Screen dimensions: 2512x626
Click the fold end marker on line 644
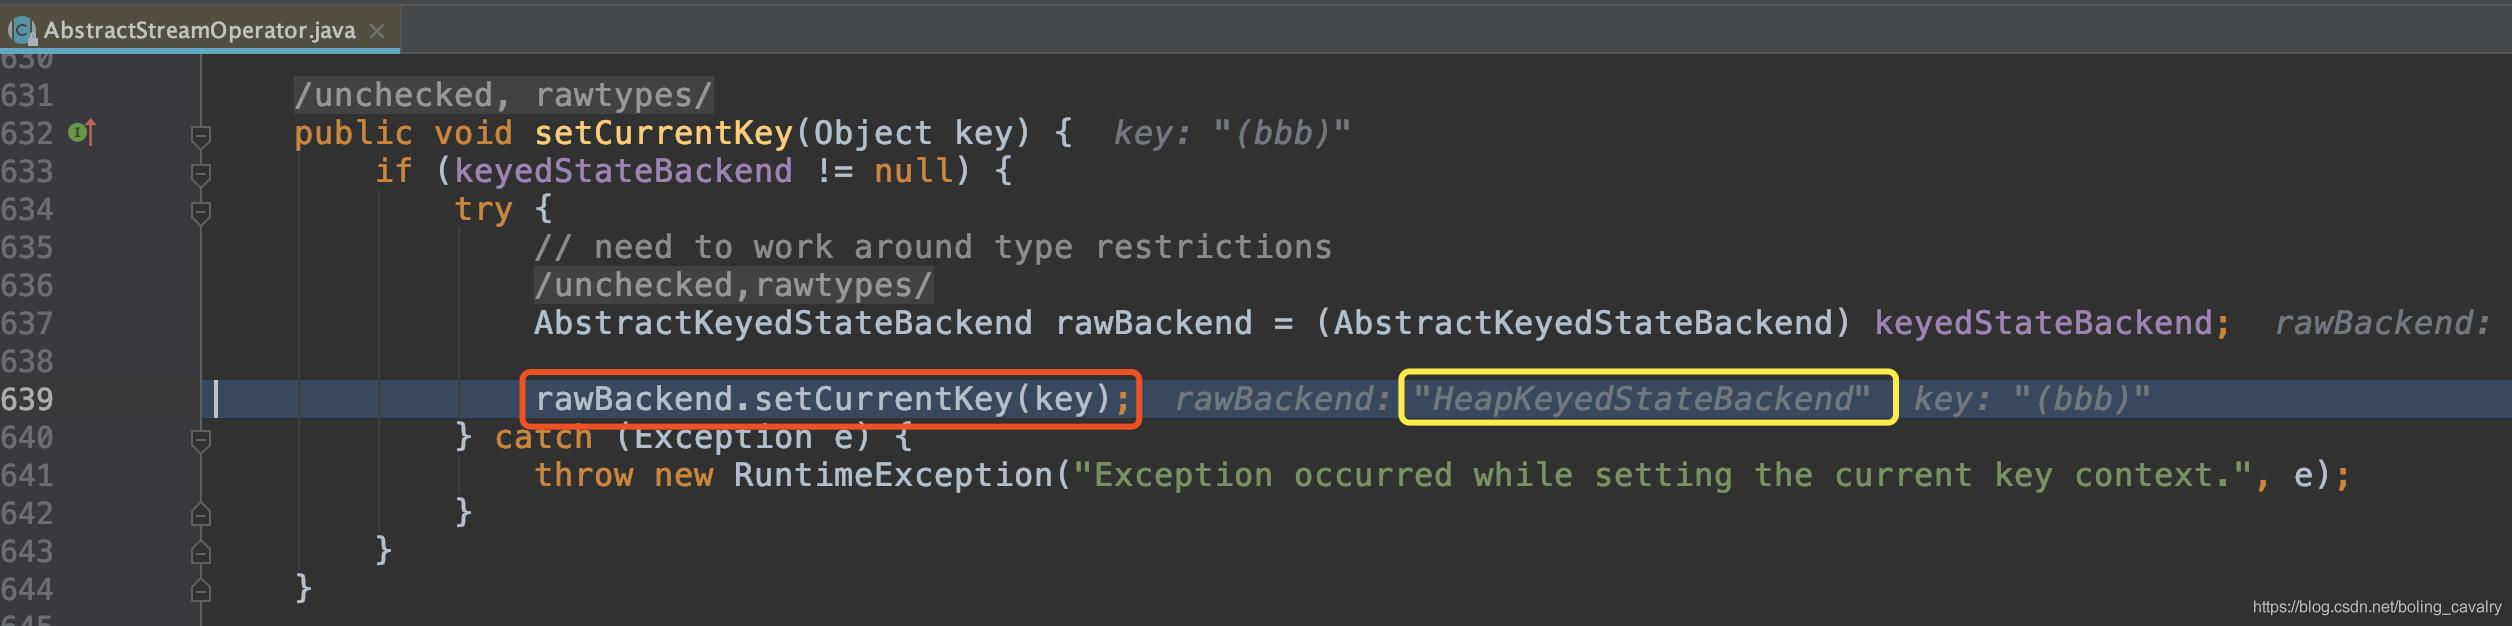(201, 591)
